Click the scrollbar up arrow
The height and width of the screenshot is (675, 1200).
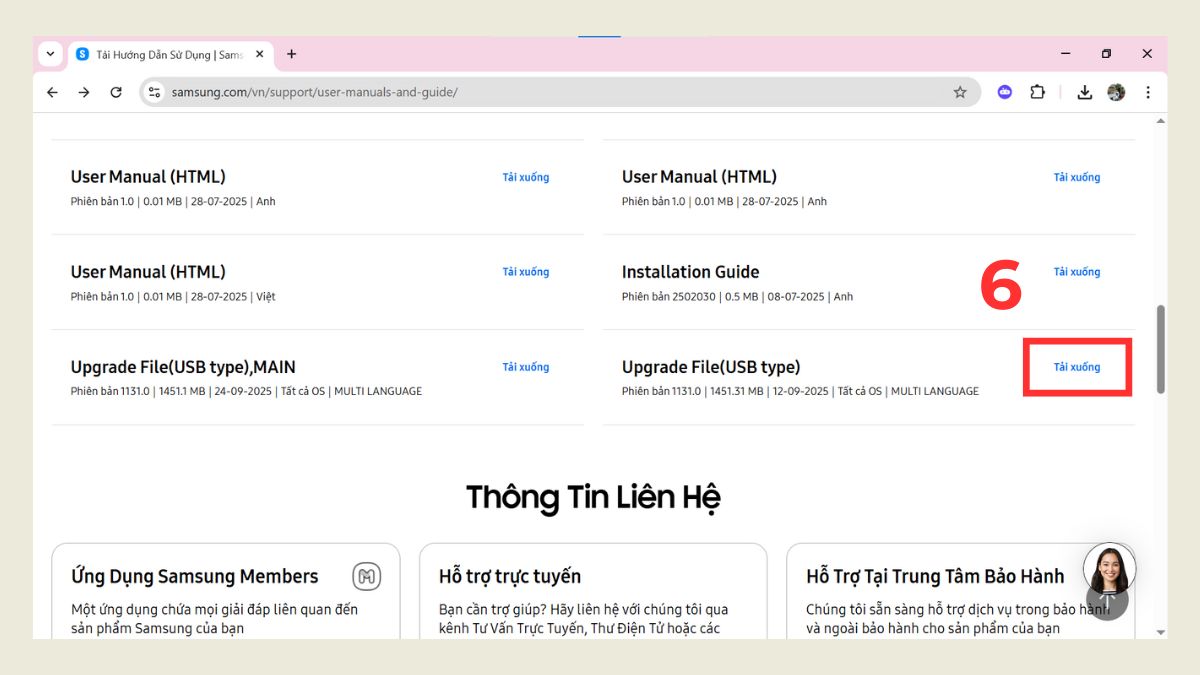tap(1160, 121)
